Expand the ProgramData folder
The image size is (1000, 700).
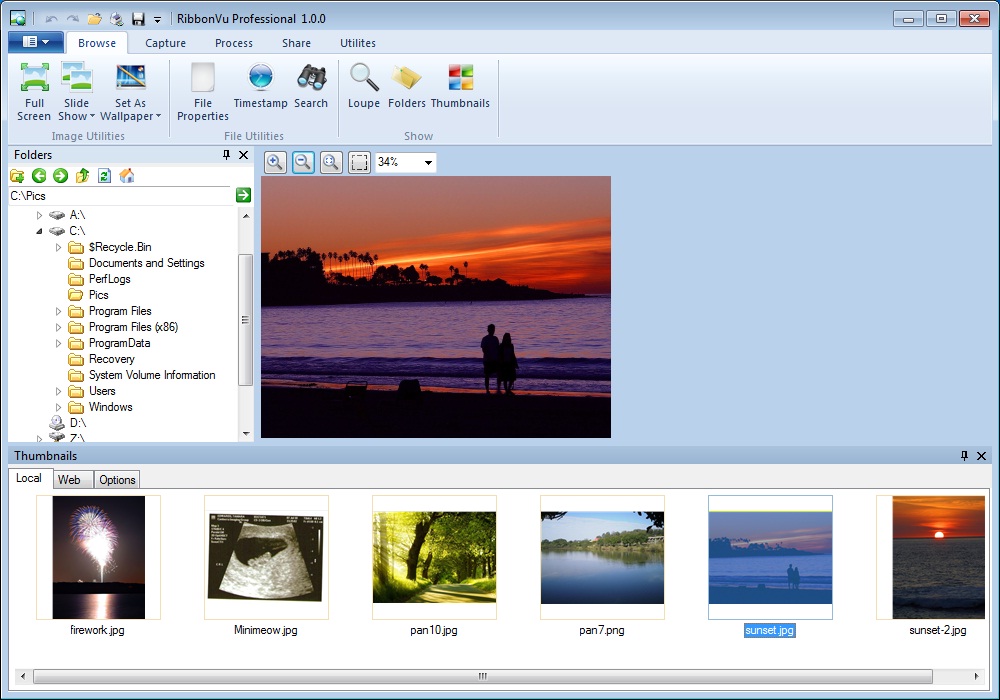coord(59,343)
